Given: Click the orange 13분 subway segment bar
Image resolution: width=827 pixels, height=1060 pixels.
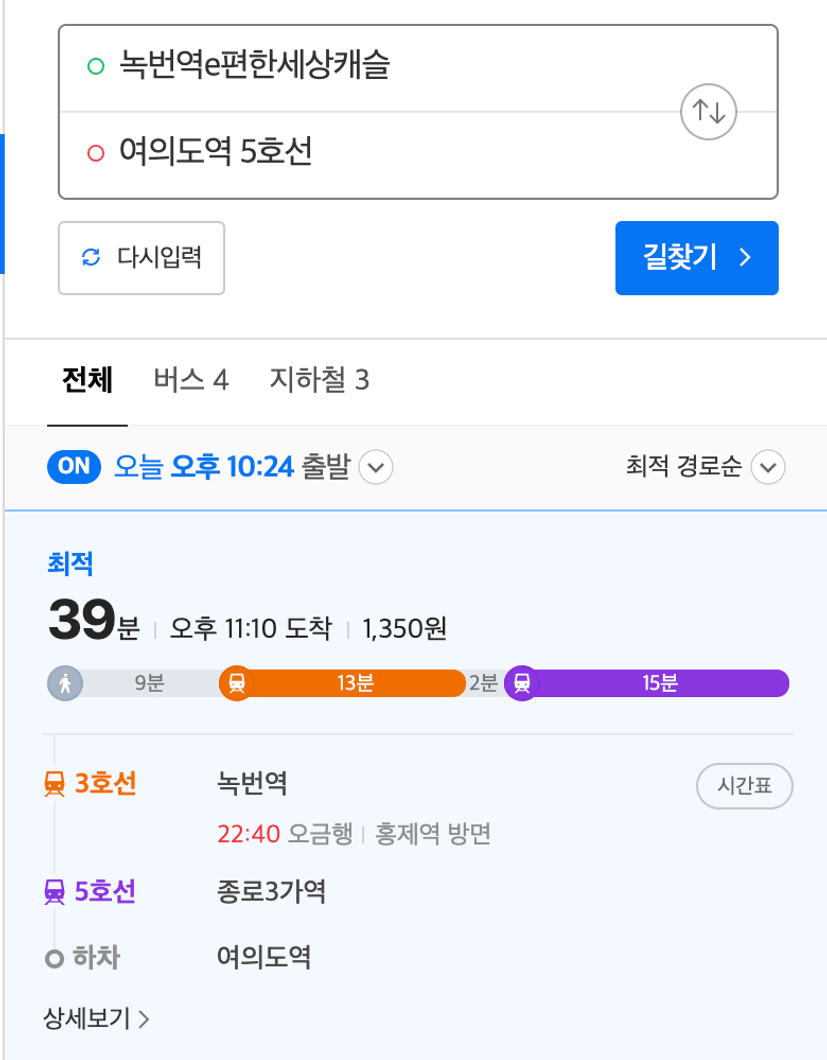Looking at the screenshot, I should click(355, 683).
